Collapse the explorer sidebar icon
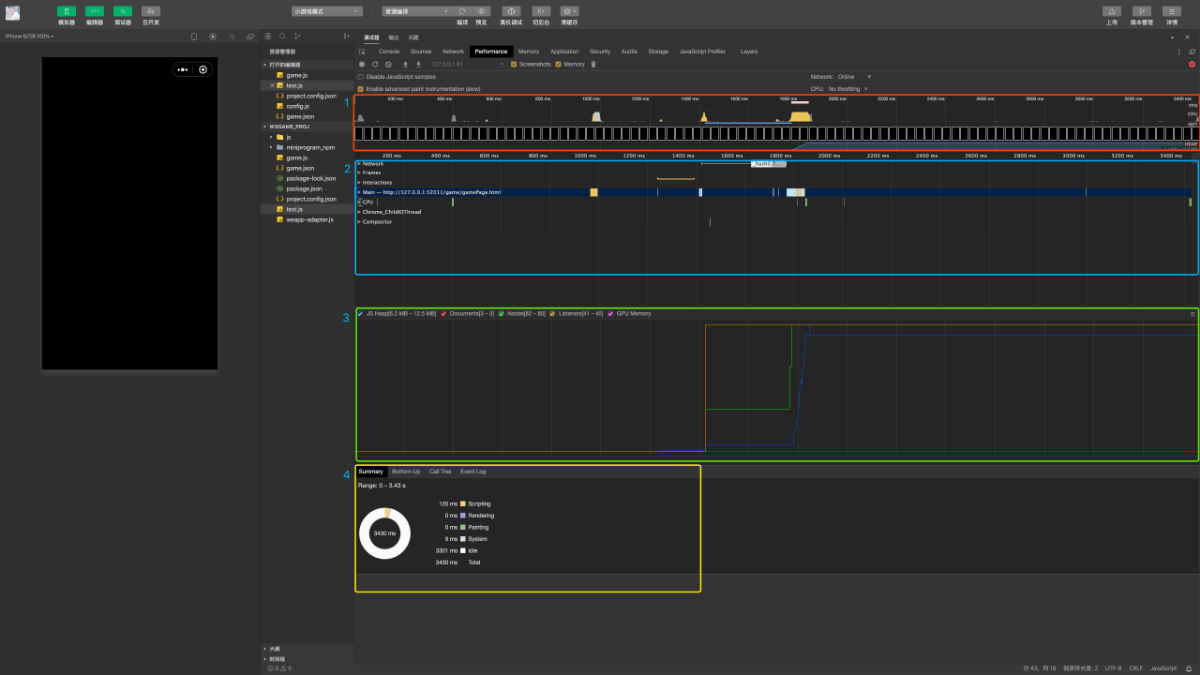The height and width of the screenshot is (675, 1200). click(x=346, y=36)
